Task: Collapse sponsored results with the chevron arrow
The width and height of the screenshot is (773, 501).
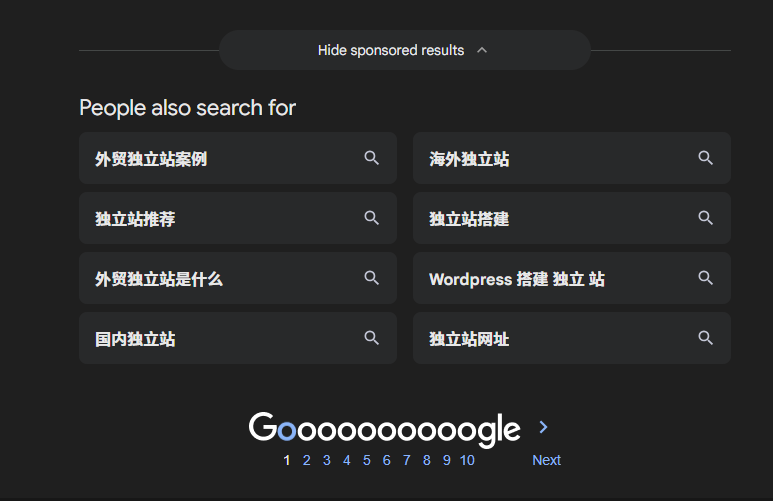Action: 482,50
